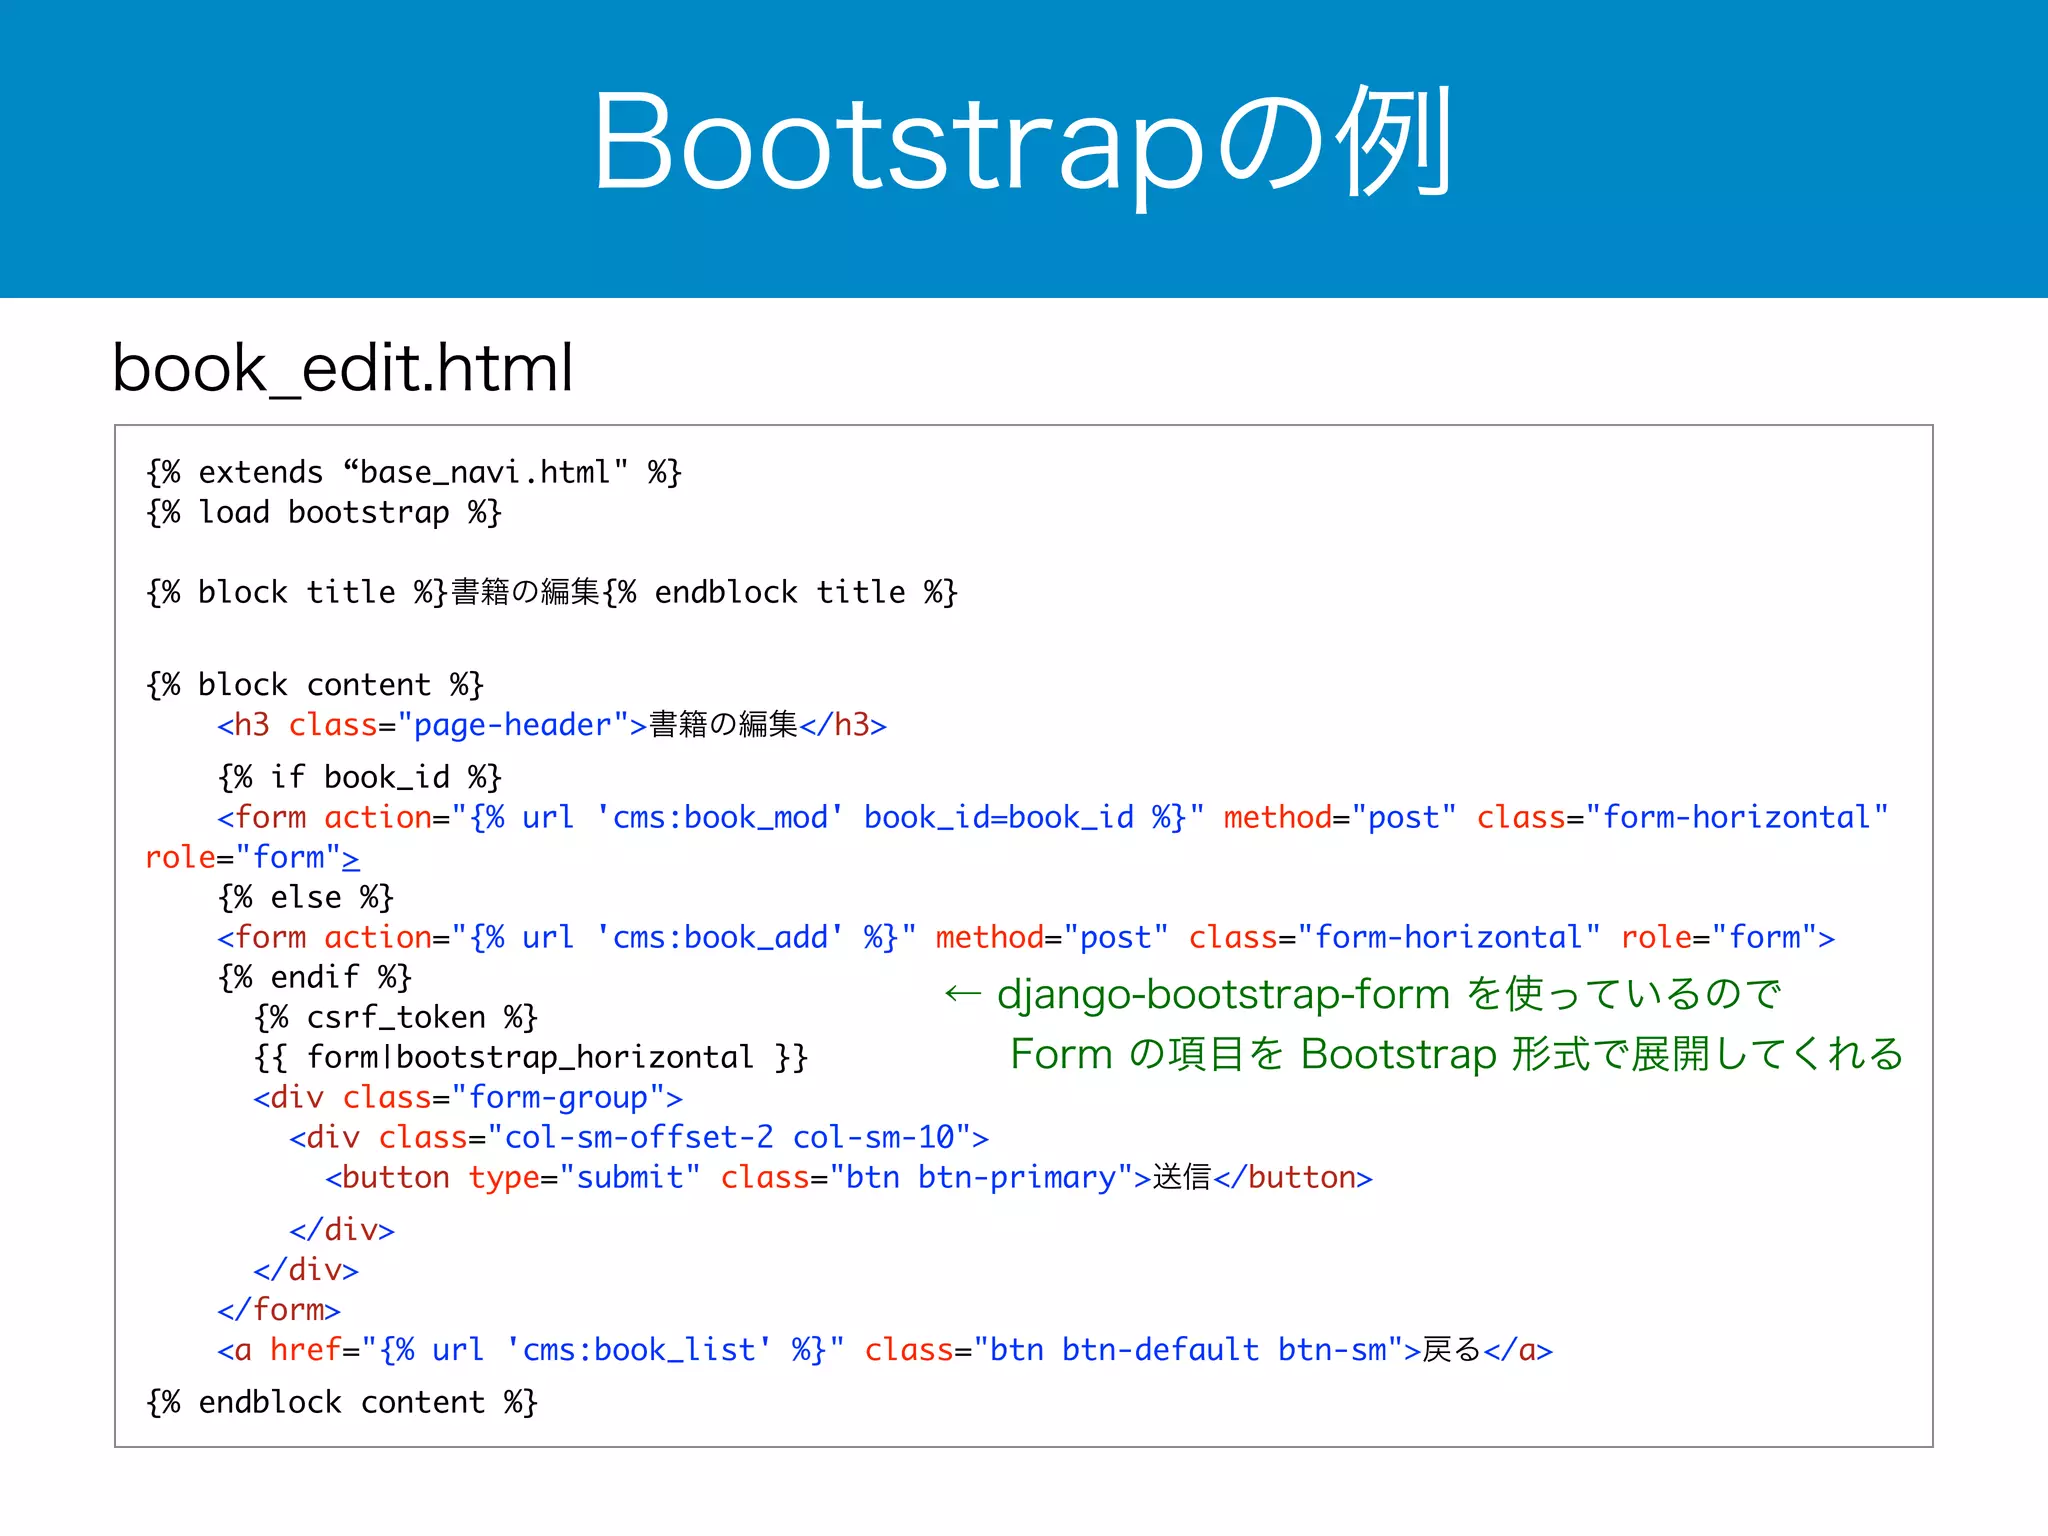Click the '</form>' closing tag

coord(279,1309)
